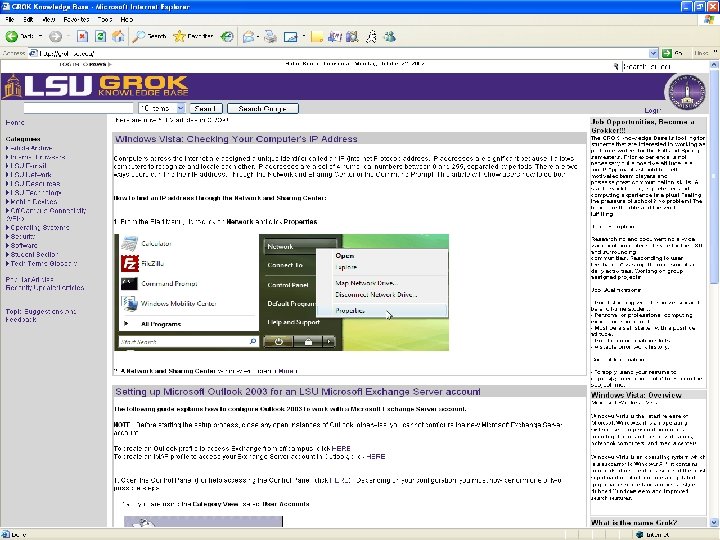The width and height of the screenshot is (720, 540).
Task: Click the Search Google button
Action: 263,108
